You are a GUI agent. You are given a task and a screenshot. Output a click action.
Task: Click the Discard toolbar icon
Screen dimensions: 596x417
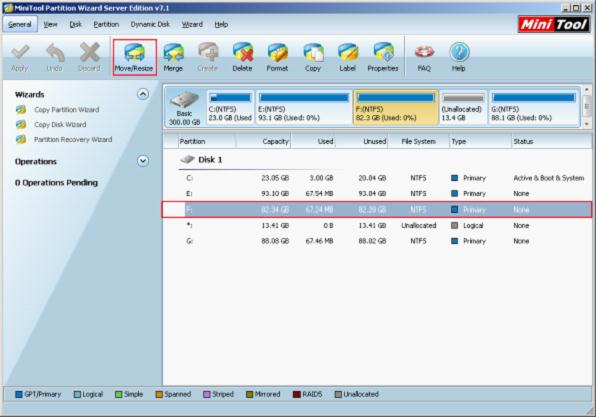click(89, 52)
